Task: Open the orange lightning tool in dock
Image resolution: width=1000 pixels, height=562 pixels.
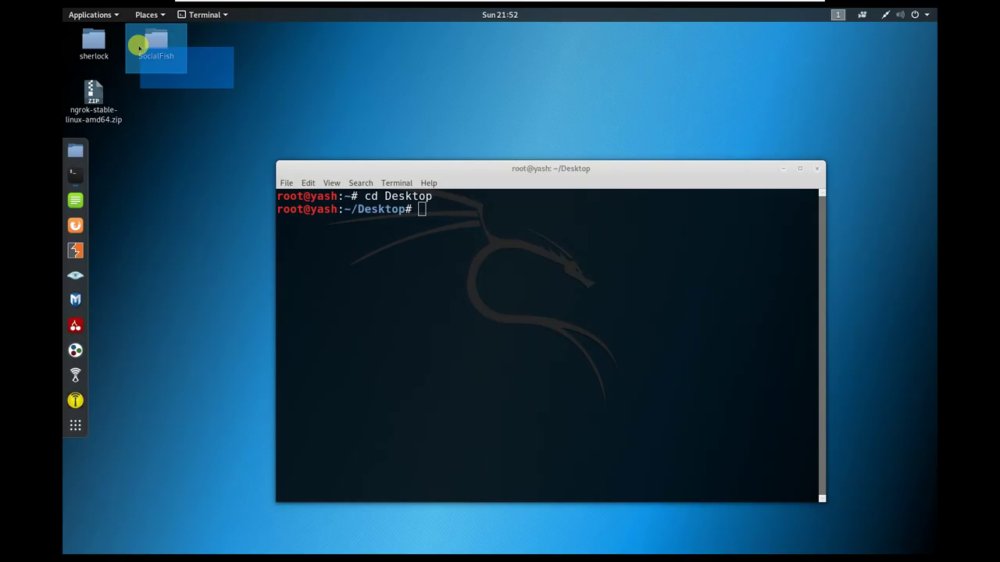Action: click(75, 250)
